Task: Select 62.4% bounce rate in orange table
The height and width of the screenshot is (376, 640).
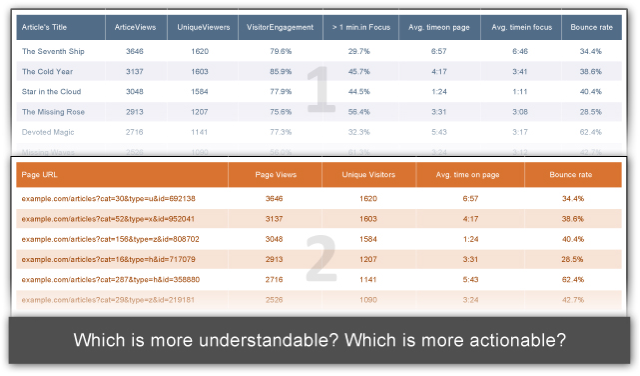Action: click(x=573, y=280)
